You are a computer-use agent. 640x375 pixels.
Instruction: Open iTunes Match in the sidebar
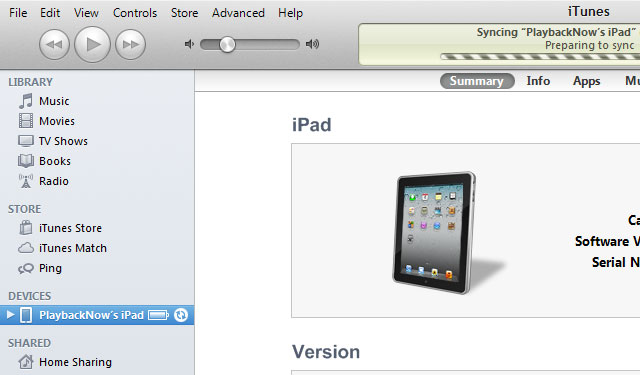(73, 248)
